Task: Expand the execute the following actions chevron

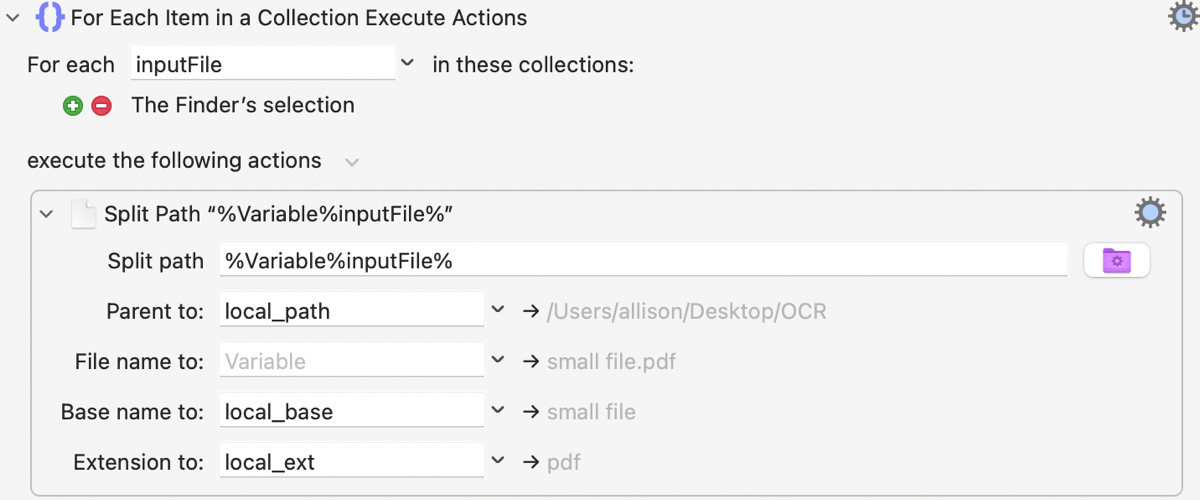Action: 351,161
